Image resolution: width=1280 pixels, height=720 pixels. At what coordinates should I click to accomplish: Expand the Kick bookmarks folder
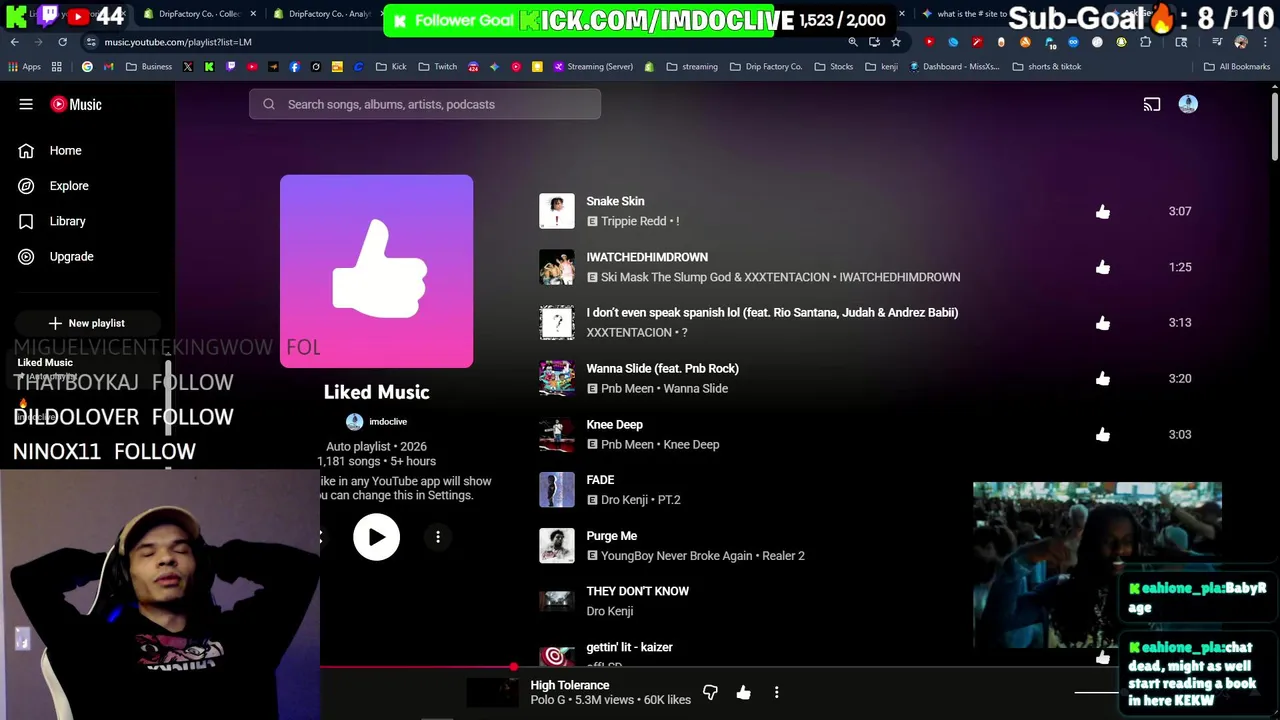[x=392, y=67]
